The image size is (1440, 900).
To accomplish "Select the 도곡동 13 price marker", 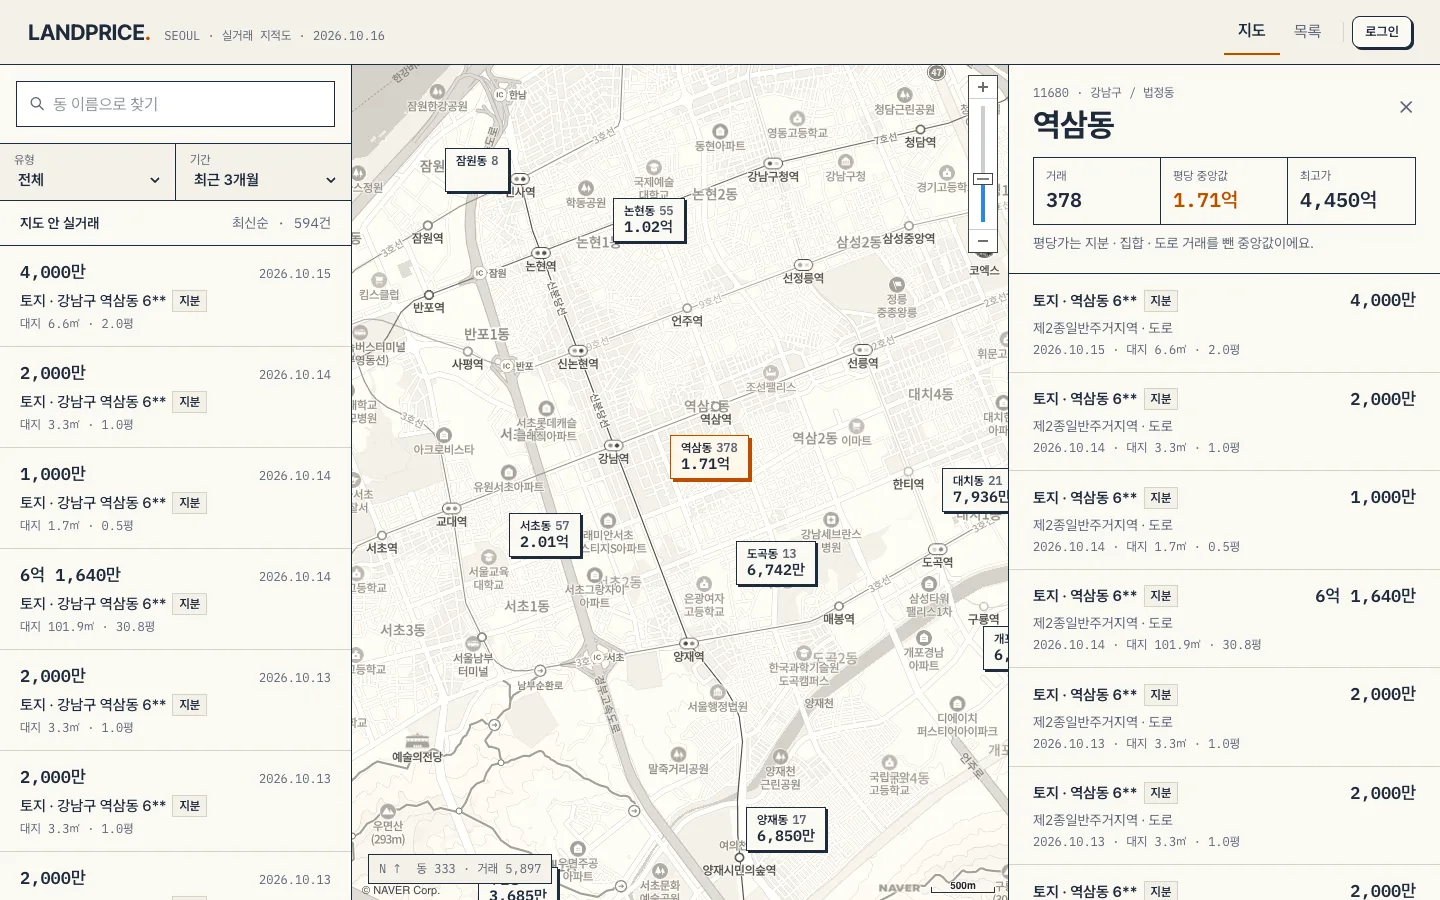I will pos(776,562).
